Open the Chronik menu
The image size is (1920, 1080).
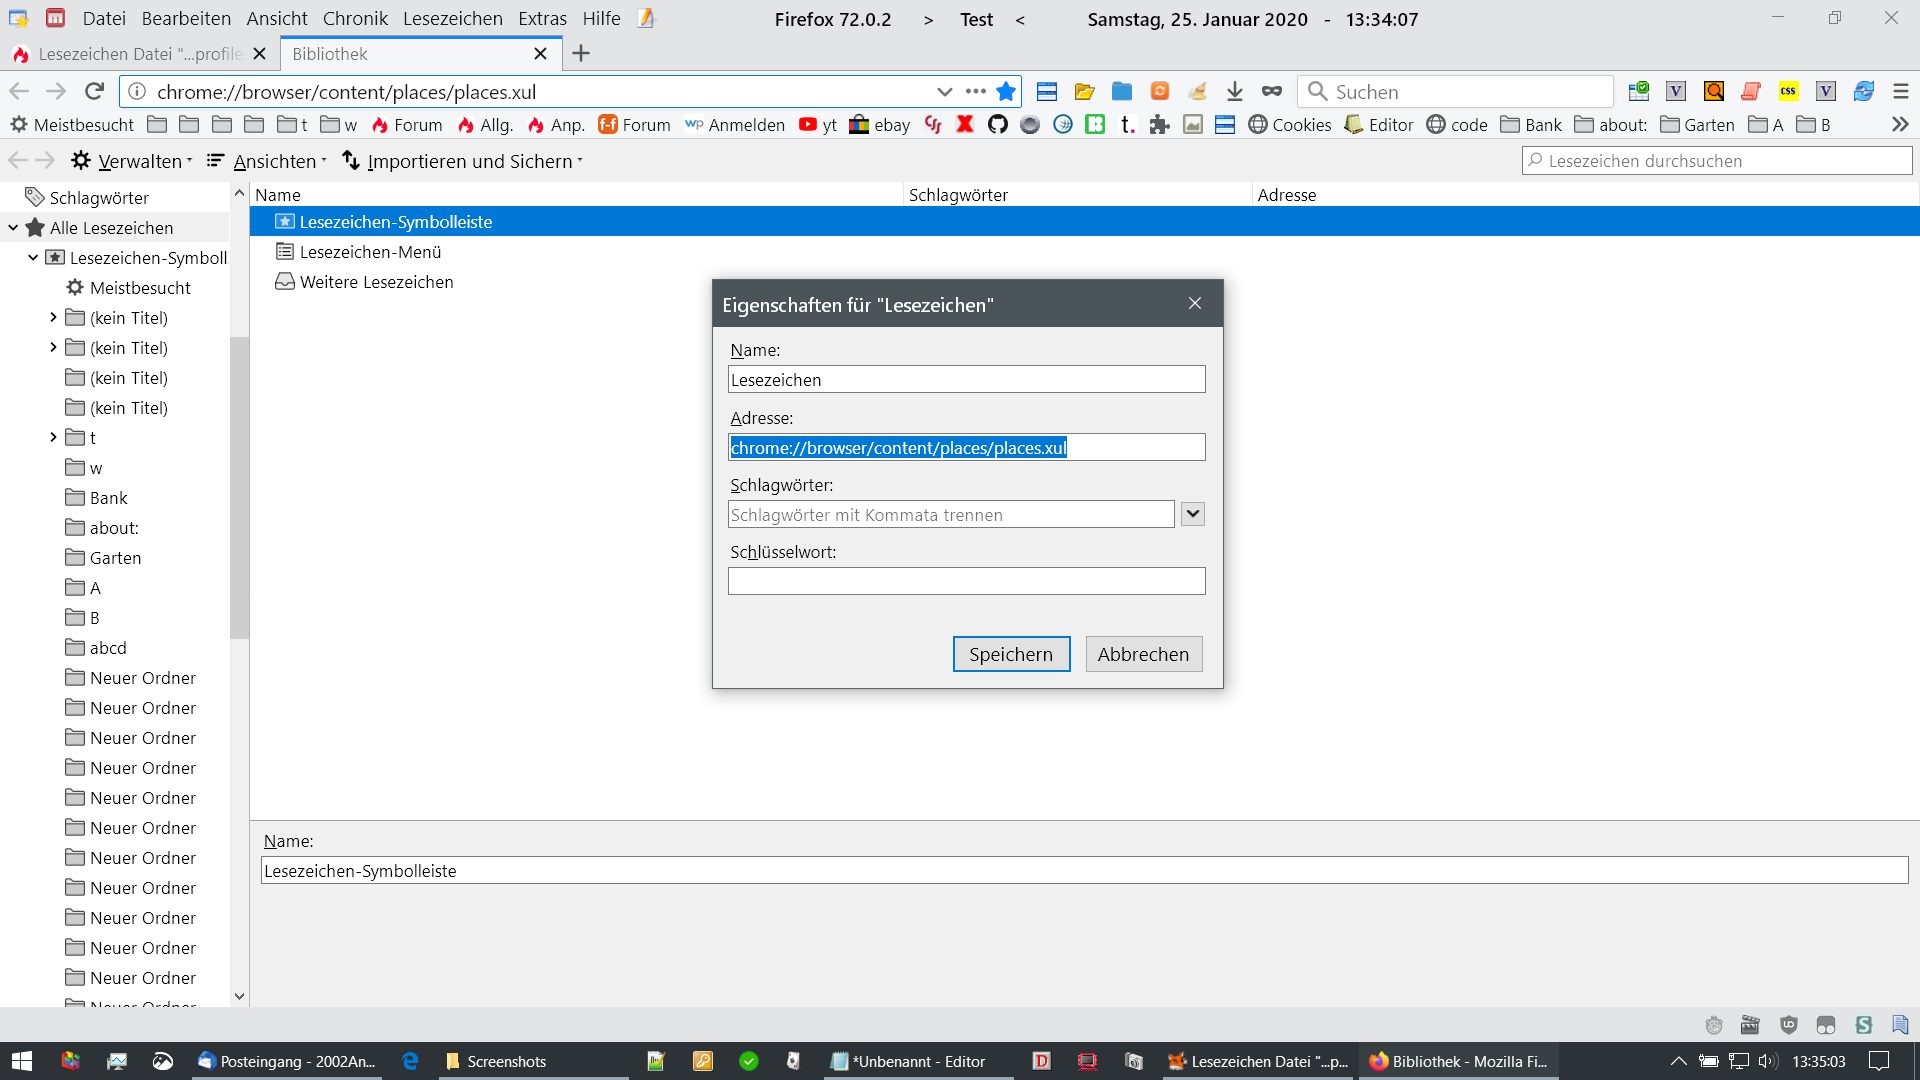tap(355, 19)
